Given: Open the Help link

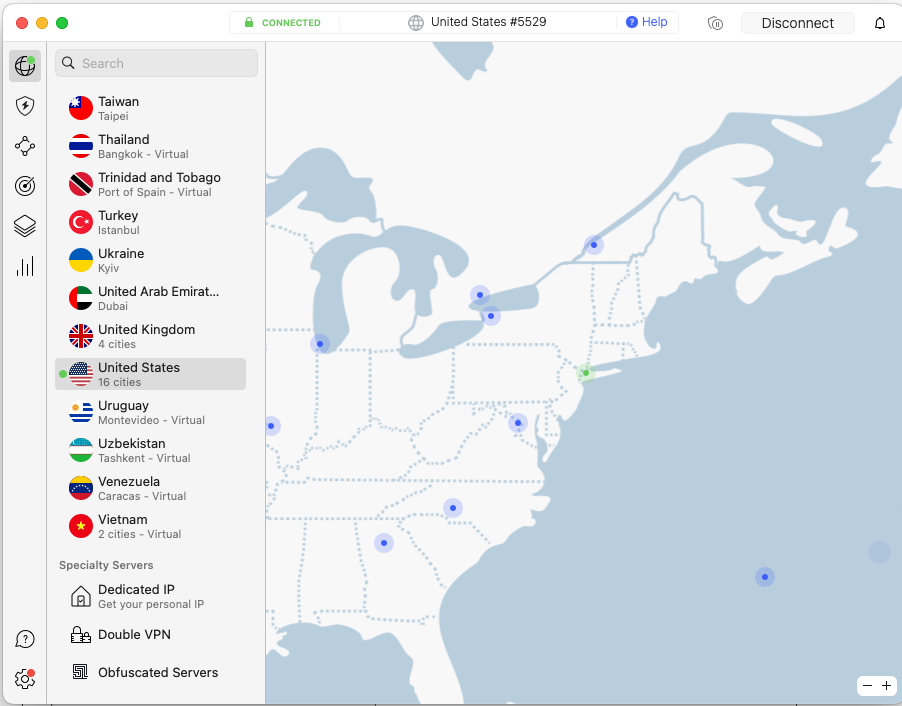Looking at the screenshot, I should [x=647, y=22].
